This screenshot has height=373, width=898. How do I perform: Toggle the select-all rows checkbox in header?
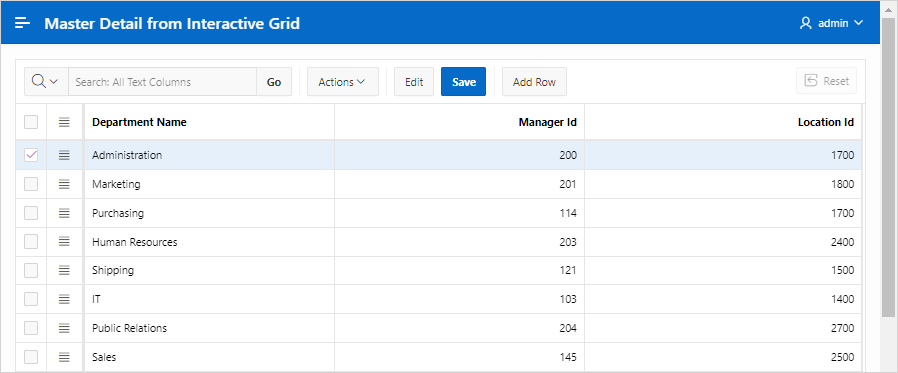coord(31,122)
